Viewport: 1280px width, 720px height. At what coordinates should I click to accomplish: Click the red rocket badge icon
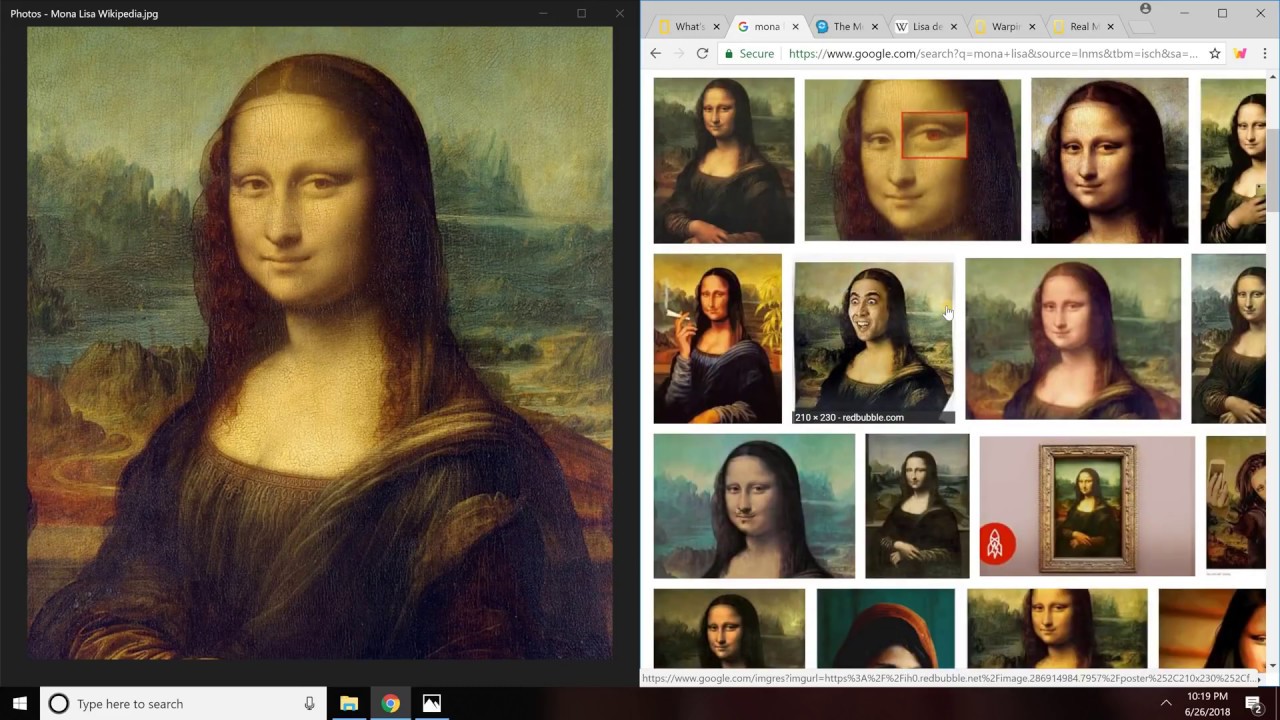point(997,544)
